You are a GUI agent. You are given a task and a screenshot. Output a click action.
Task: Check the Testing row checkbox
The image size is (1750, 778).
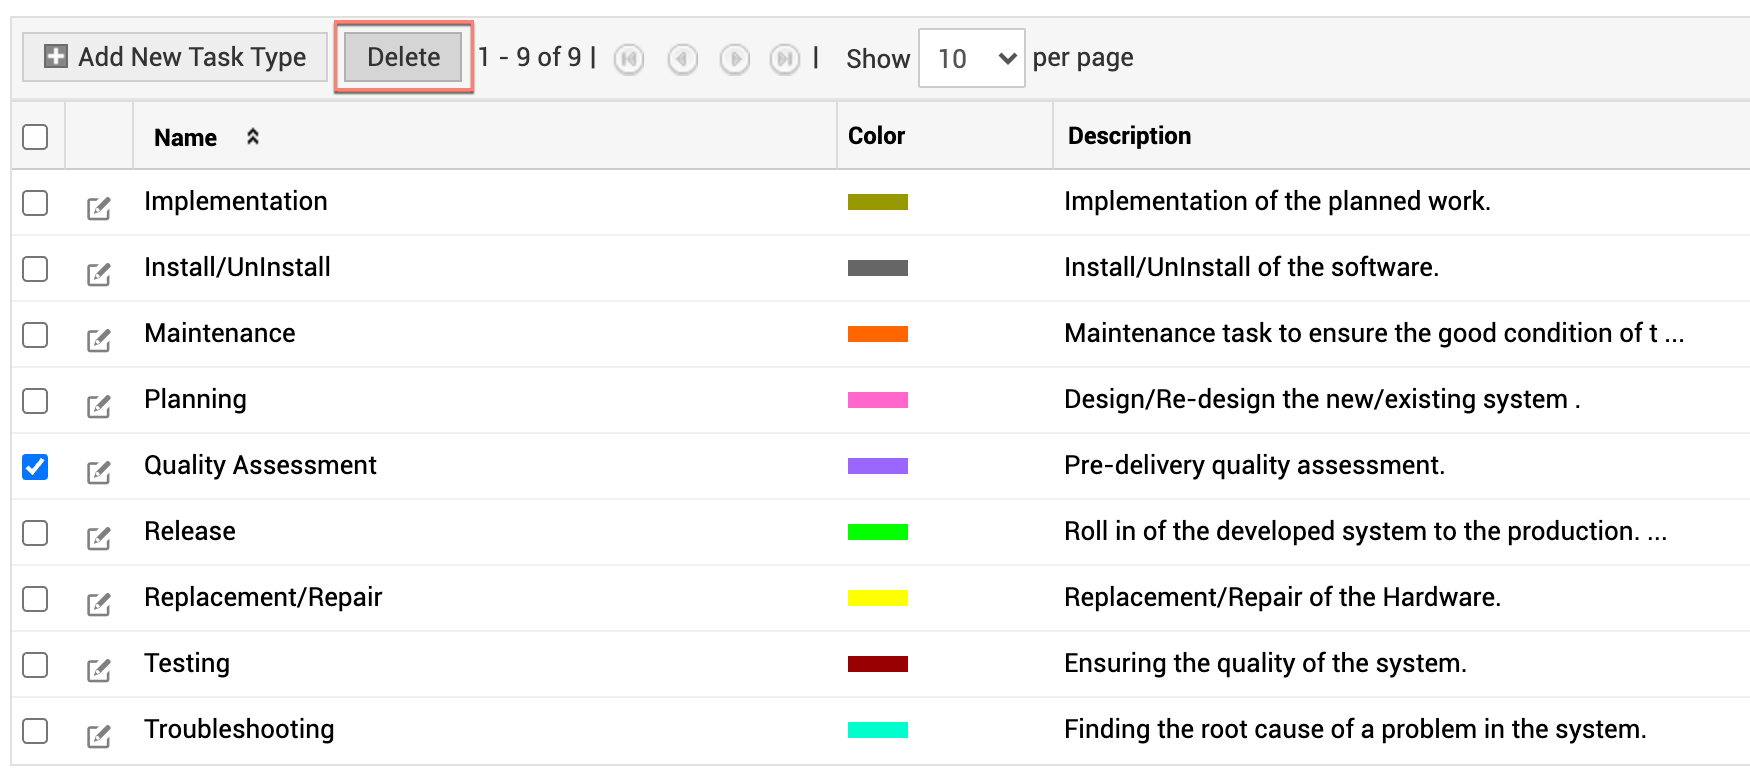35,665
